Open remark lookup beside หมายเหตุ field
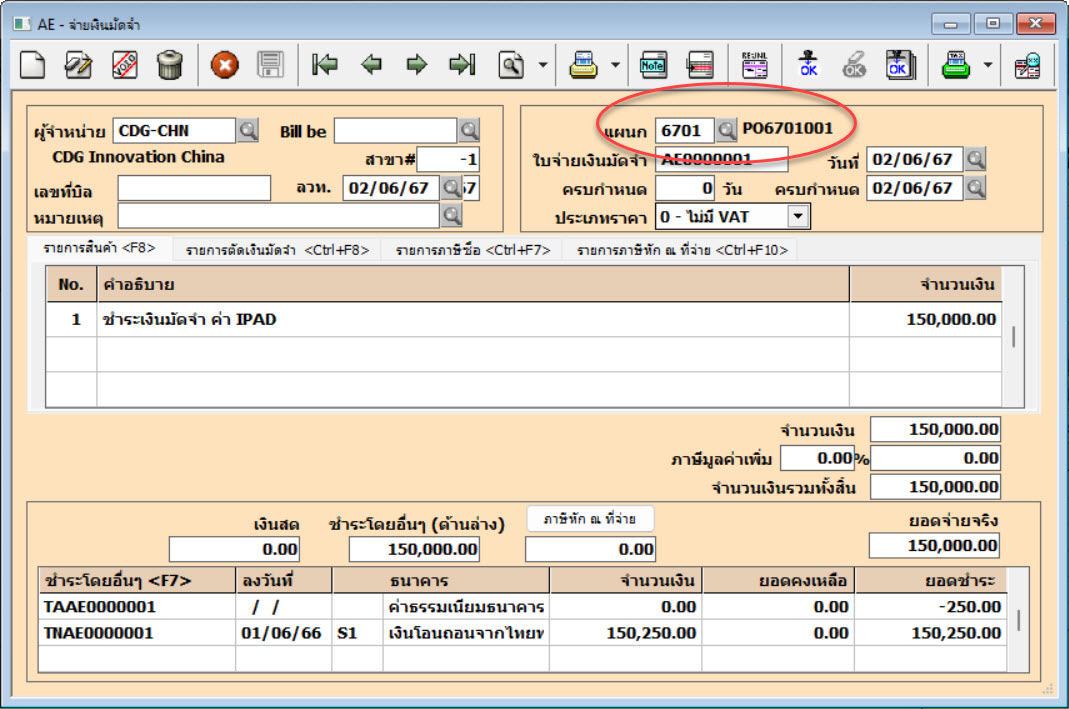The height and width of the screenshot is (709, 1069). (x=451, y=216)
